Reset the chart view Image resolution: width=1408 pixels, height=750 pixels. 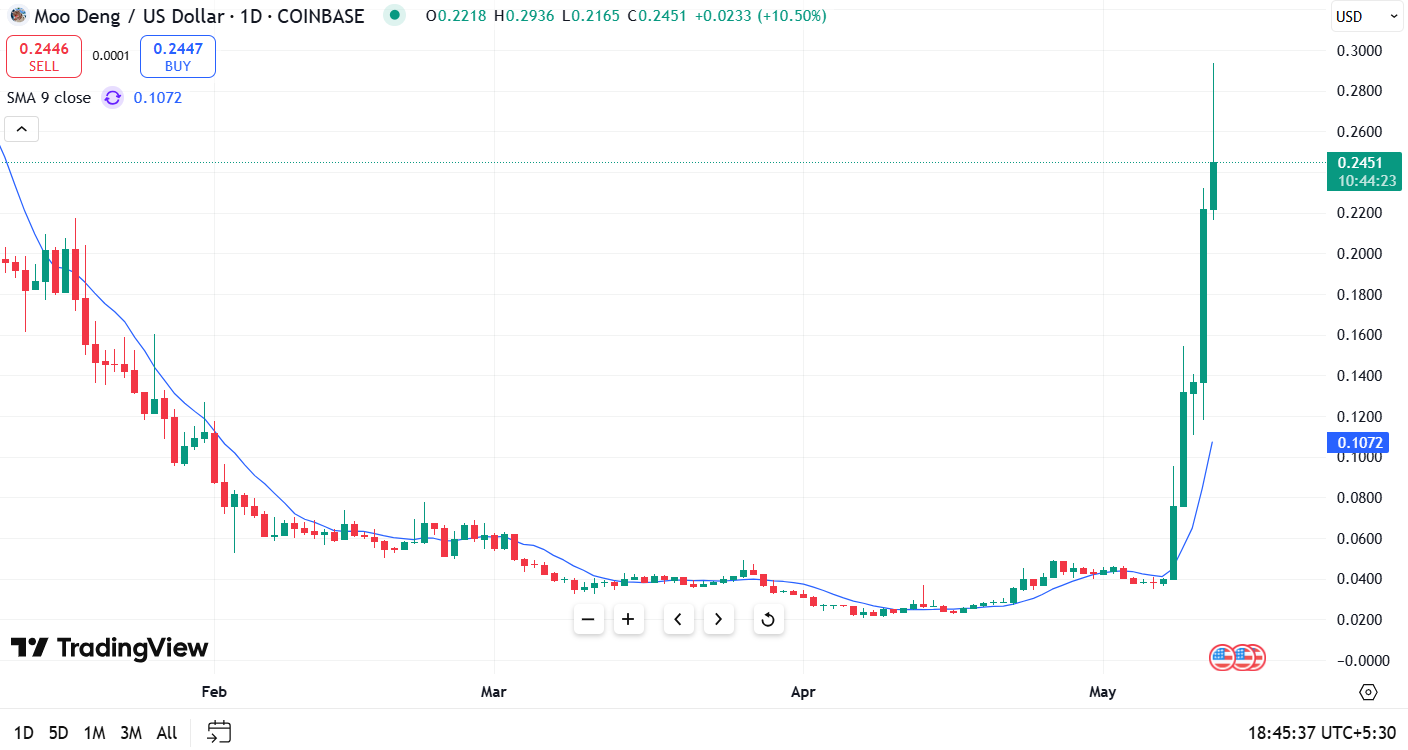point(768,619)
